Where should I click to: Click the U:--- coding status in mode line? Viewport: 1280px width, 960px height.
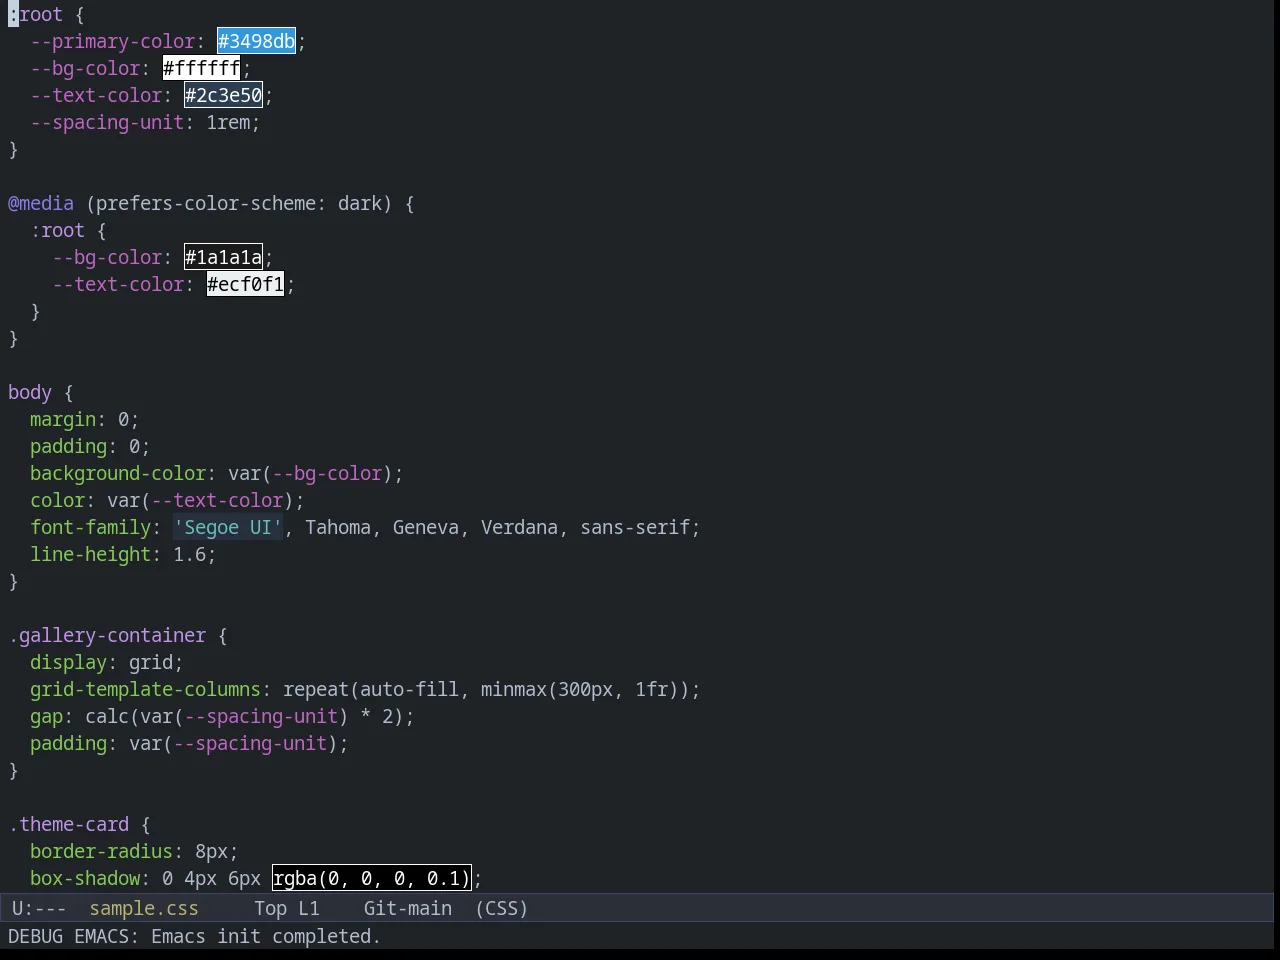point(39,908)
